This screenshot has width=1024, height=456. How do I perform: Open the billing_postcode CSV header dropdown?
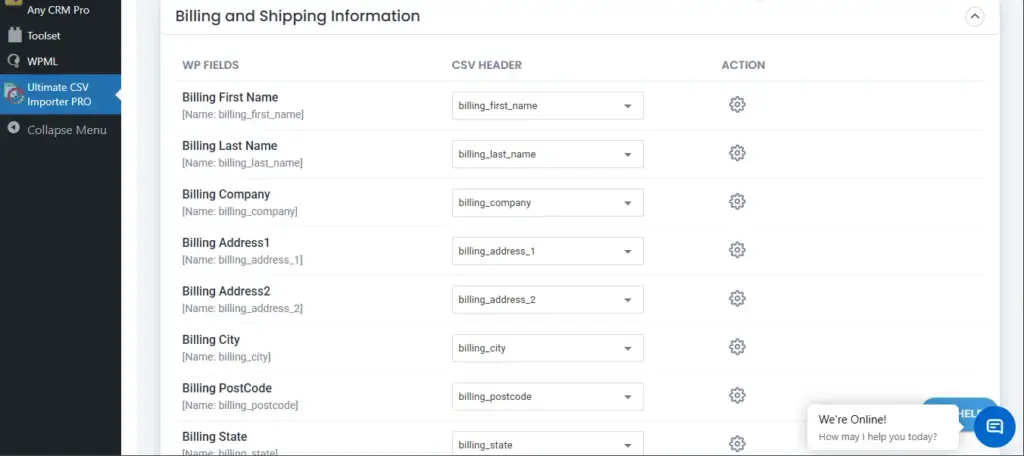tap(547, 397)
